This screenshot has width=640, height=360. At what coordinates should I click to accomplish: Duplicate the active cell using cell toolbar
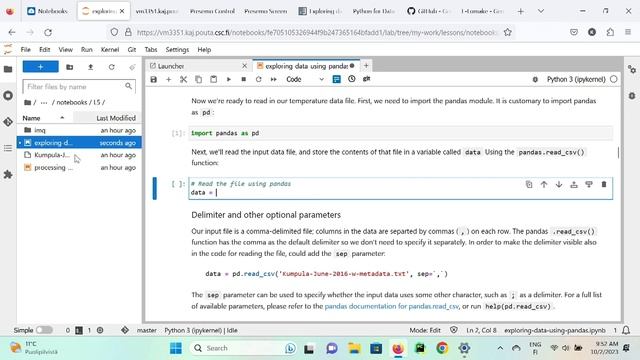[x=529, y=184]
